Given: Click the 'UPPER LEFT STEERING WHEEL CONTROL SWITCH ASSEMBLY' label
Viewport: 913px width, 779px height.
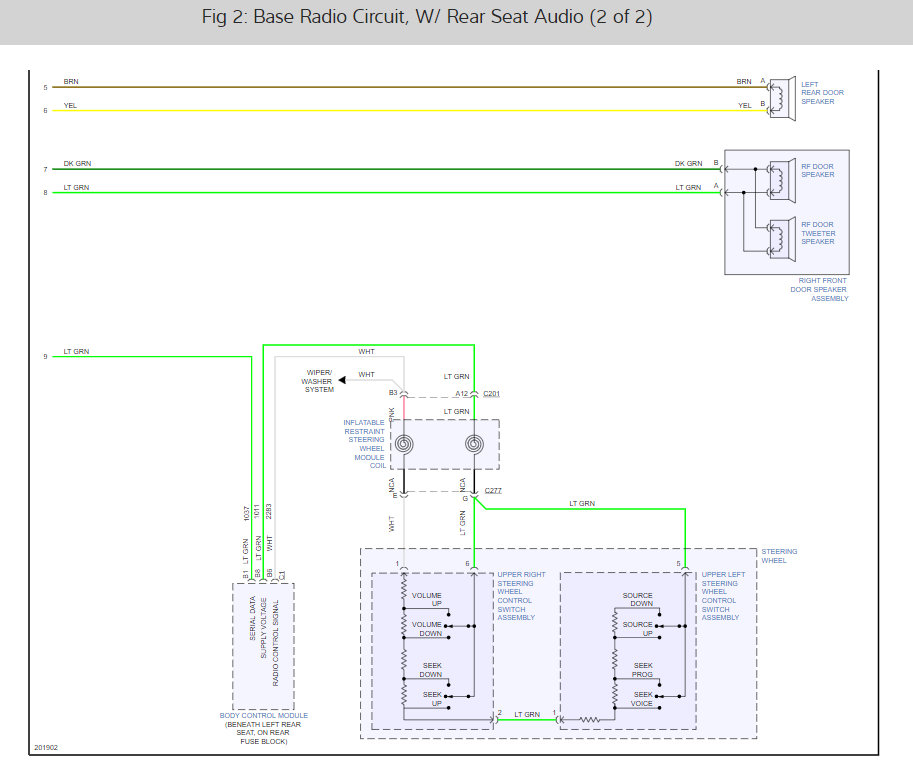Looking at the screenshot, I should pyautogui.click(x=723, y=596).
